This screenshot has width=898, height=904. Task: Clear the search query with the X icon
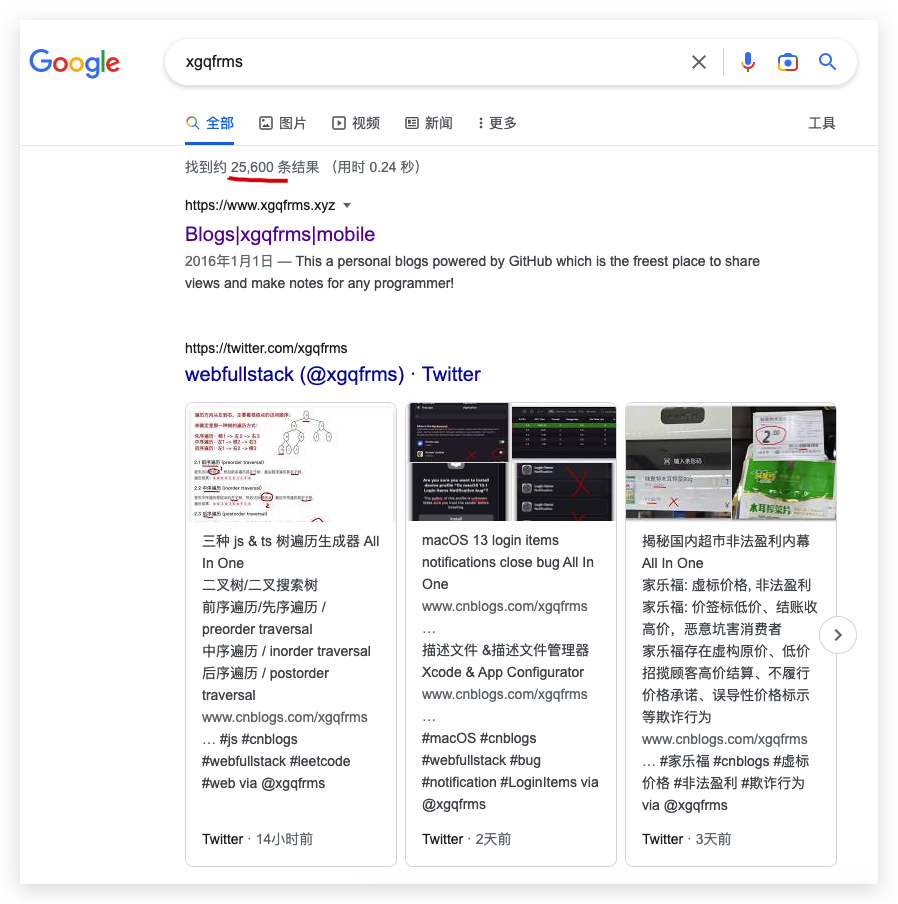click(699, 62)
